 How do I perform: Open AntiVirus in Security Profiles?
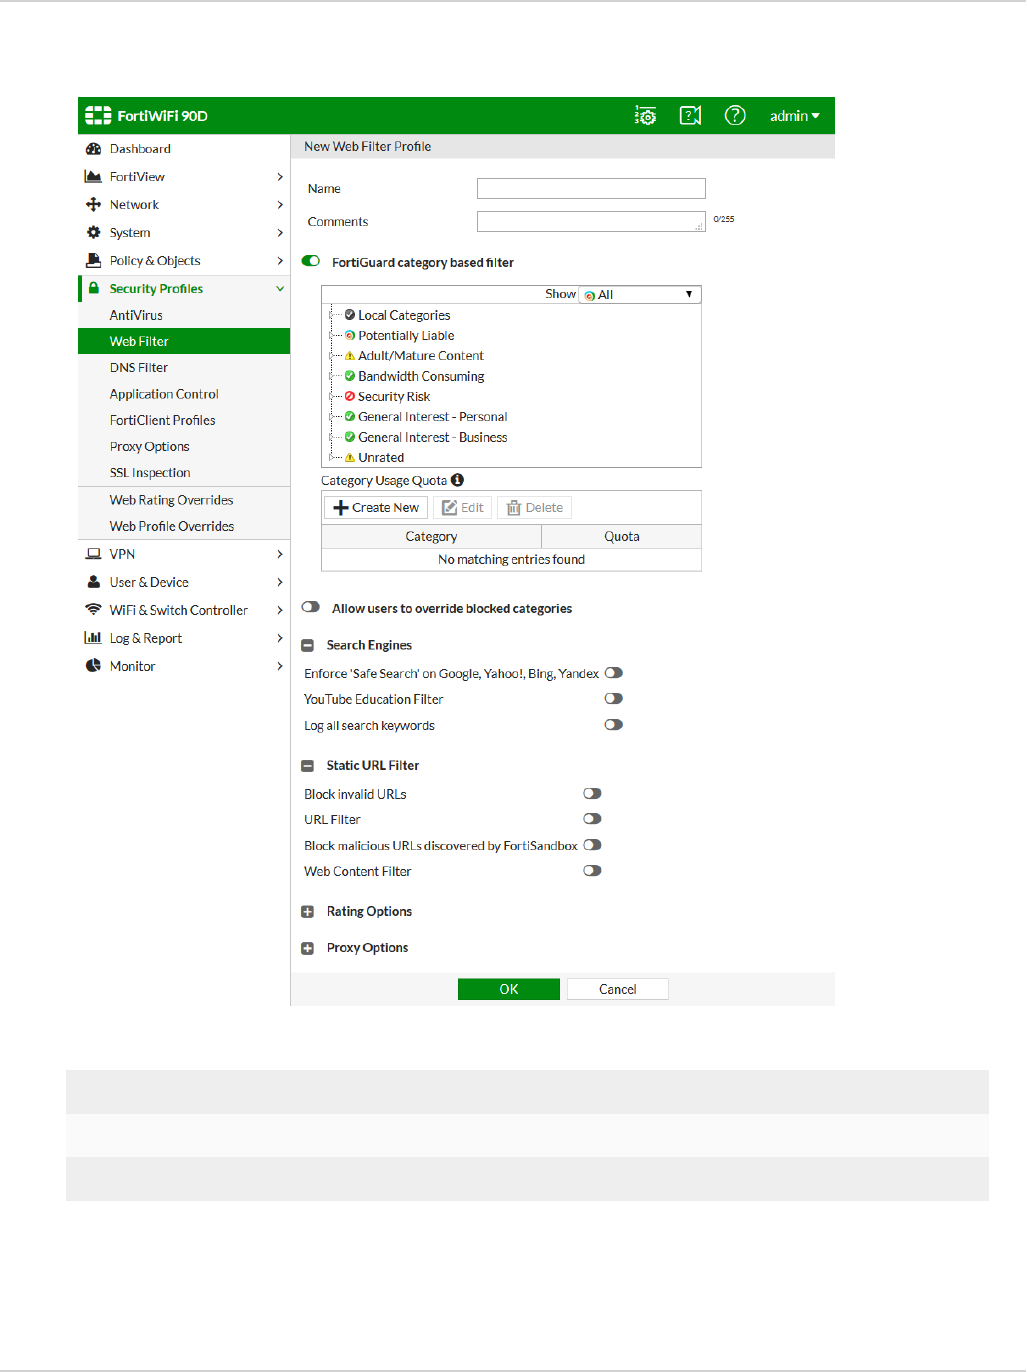click(136, 315)
